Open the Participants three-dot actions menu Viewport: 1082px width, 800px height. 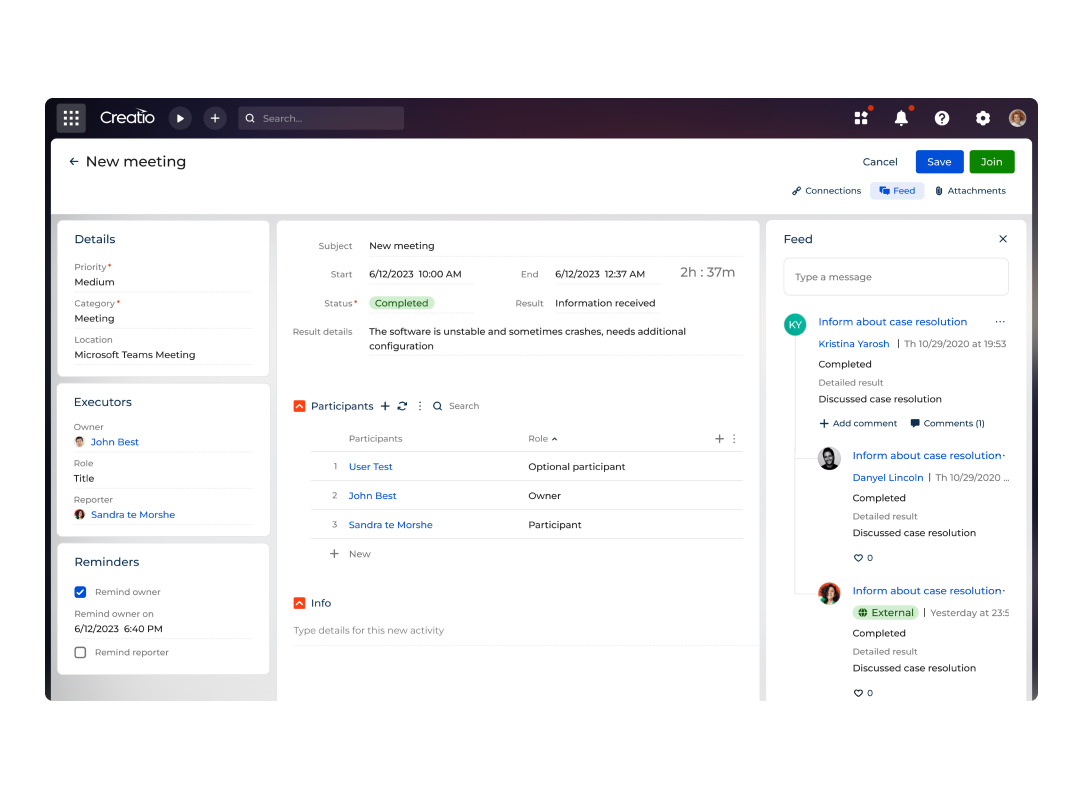coord(419,406)
